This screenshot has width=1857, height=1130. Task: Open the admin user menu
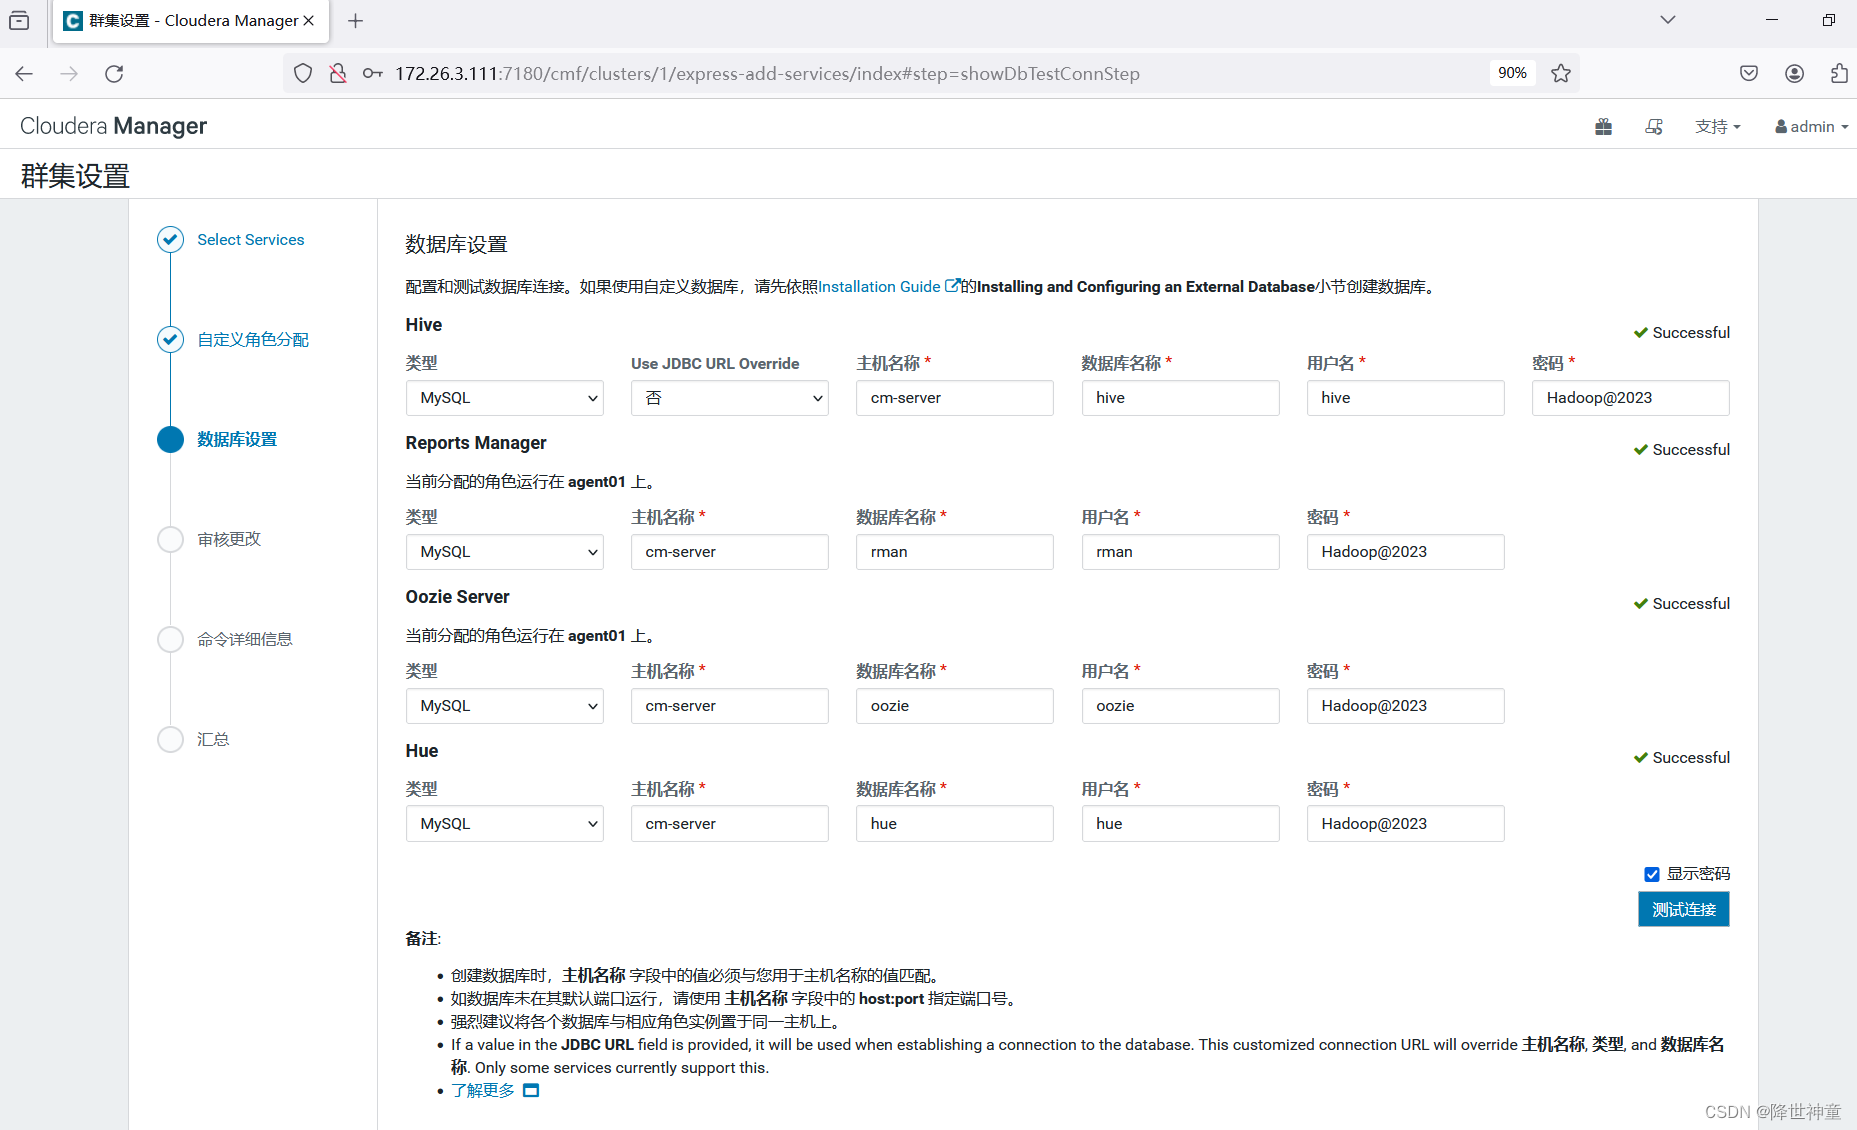(1811, 127)
